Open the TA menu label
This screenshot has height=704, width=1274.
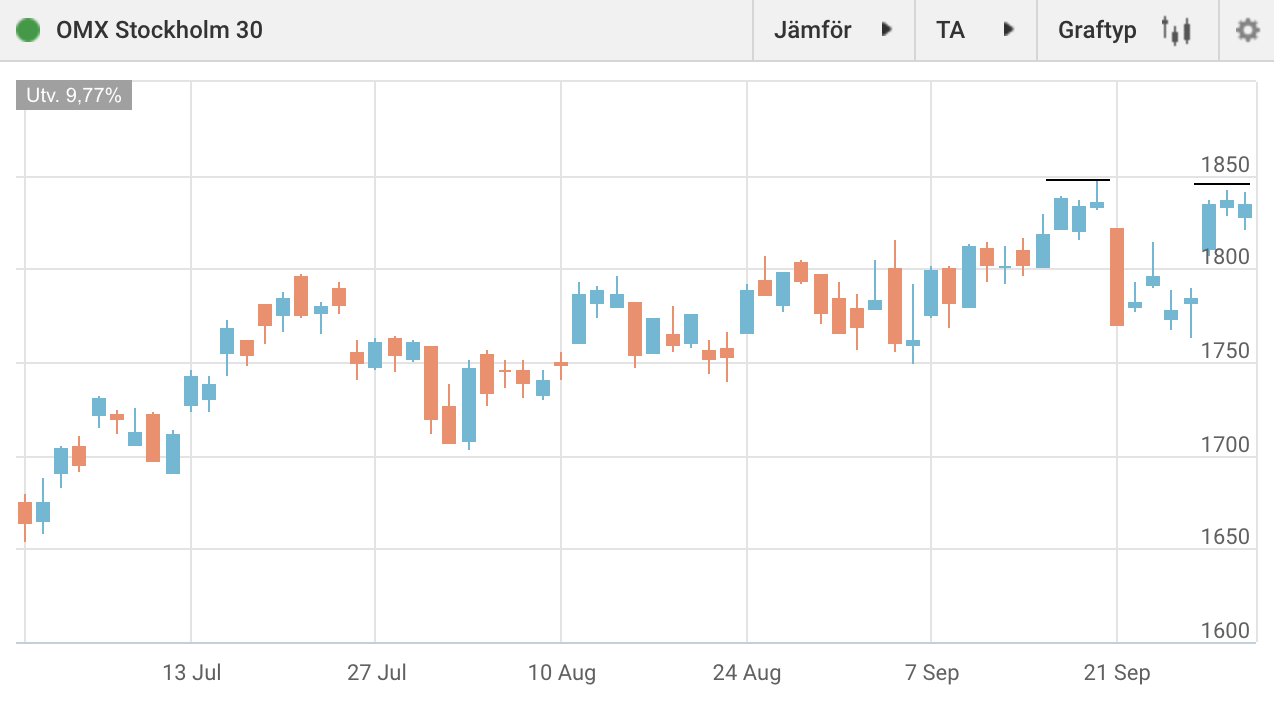tap(950, 30)
